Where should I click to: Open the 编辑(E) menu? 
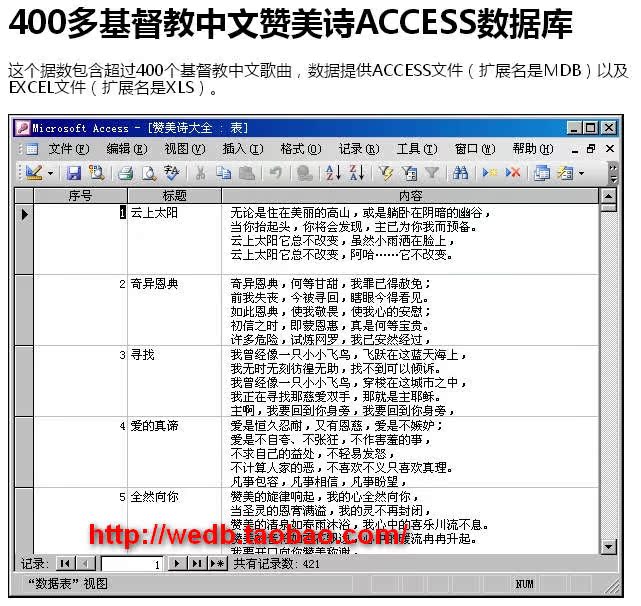tap(126, 149)
